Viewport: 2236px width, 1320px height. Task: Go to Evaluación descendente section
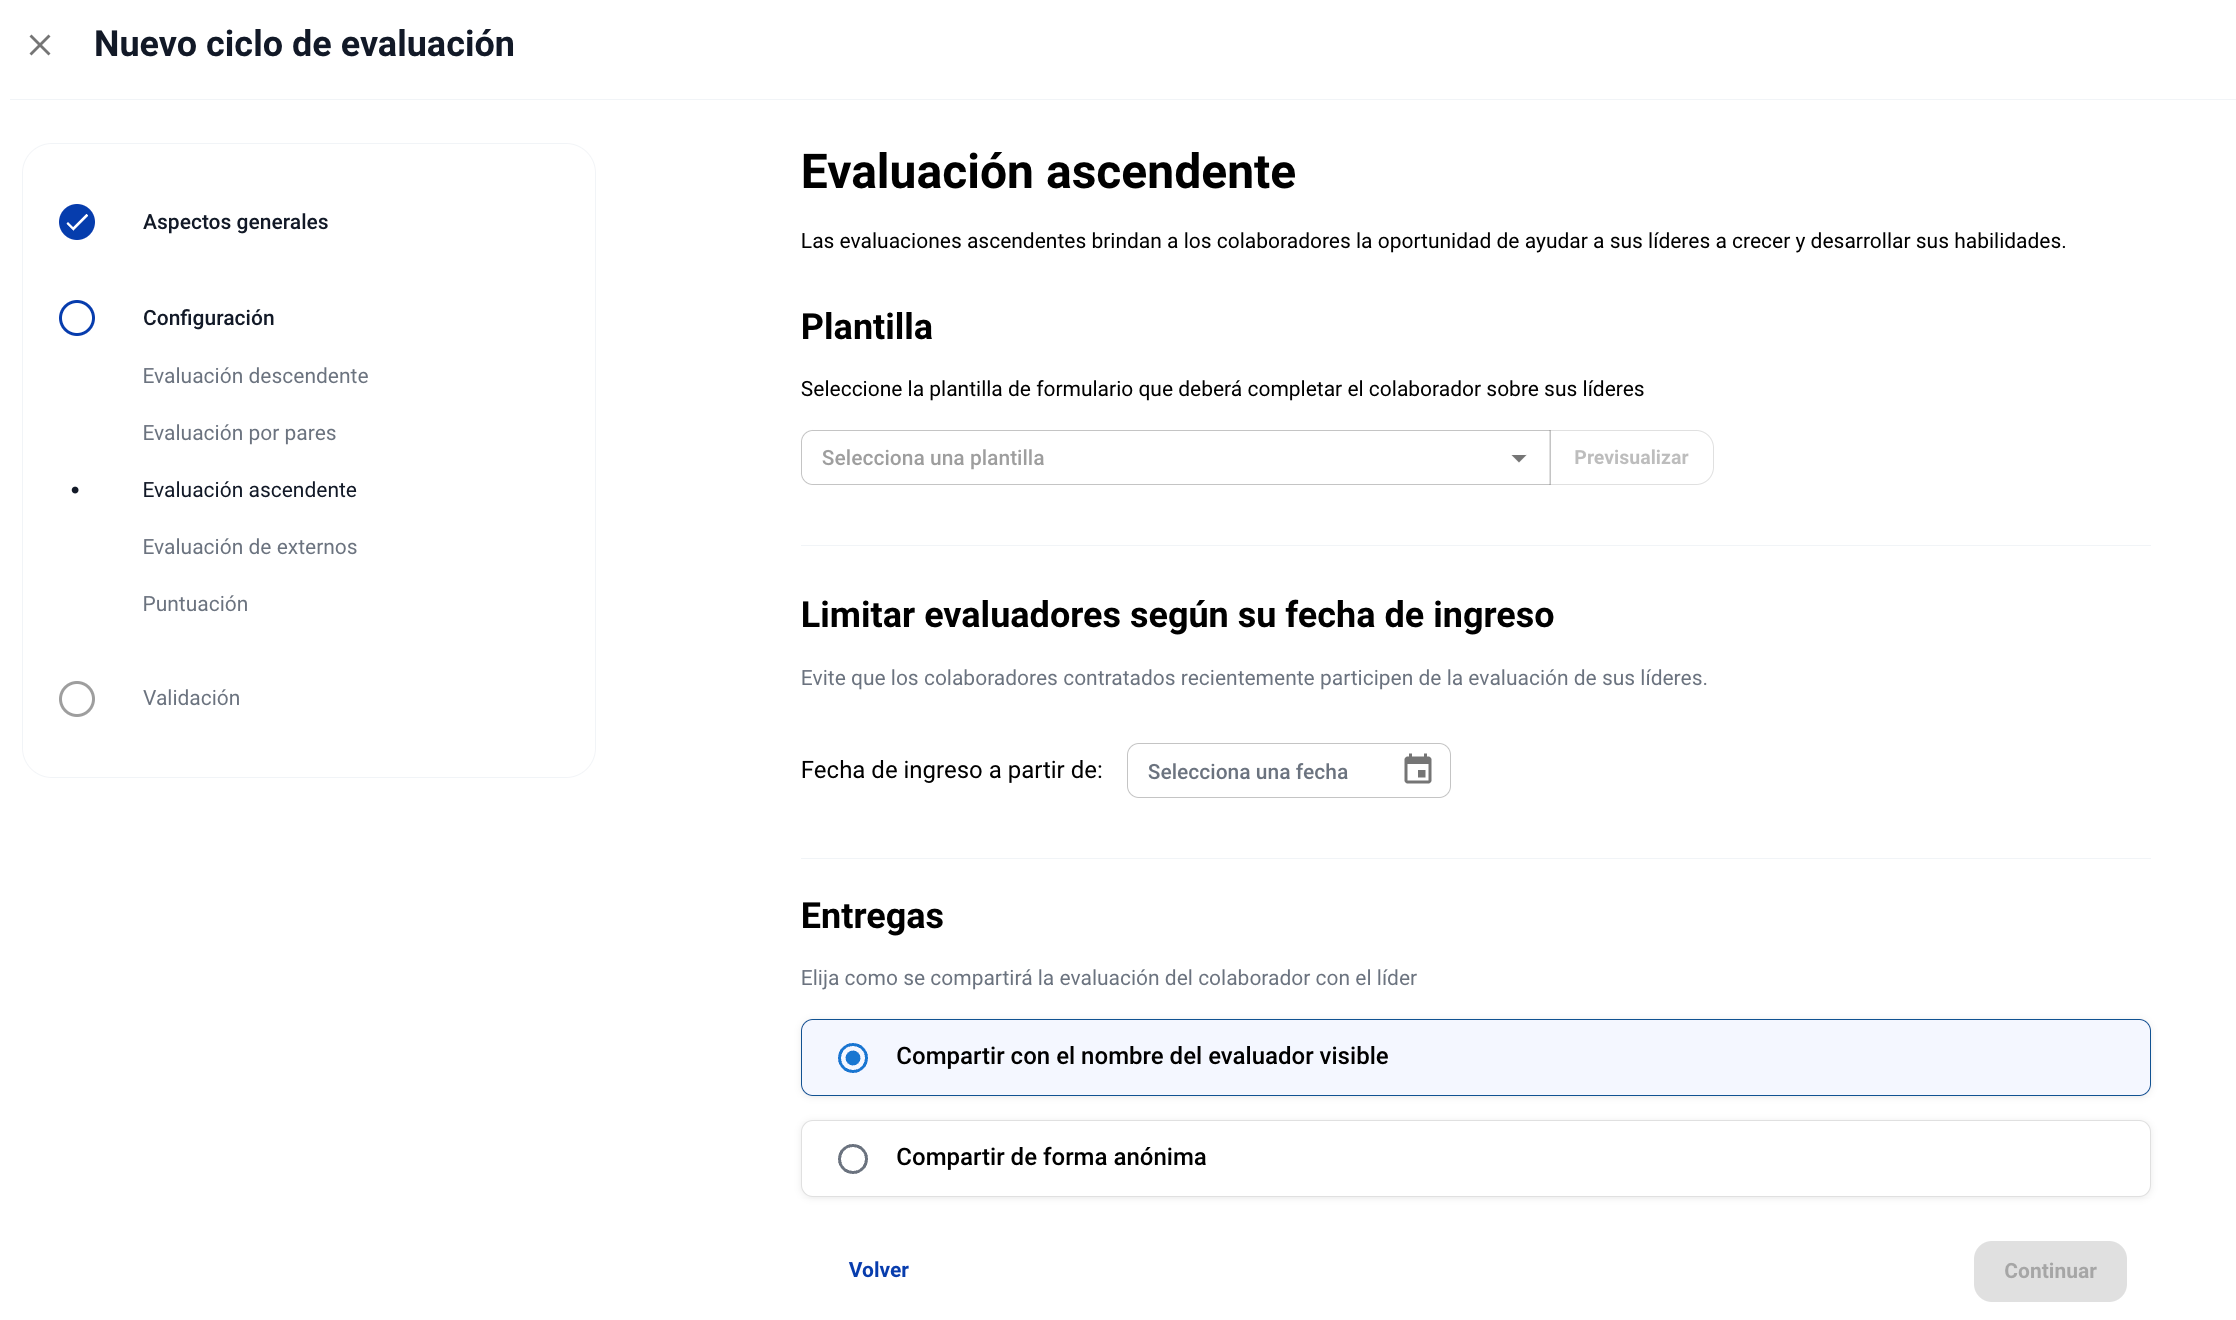point(255,376)
